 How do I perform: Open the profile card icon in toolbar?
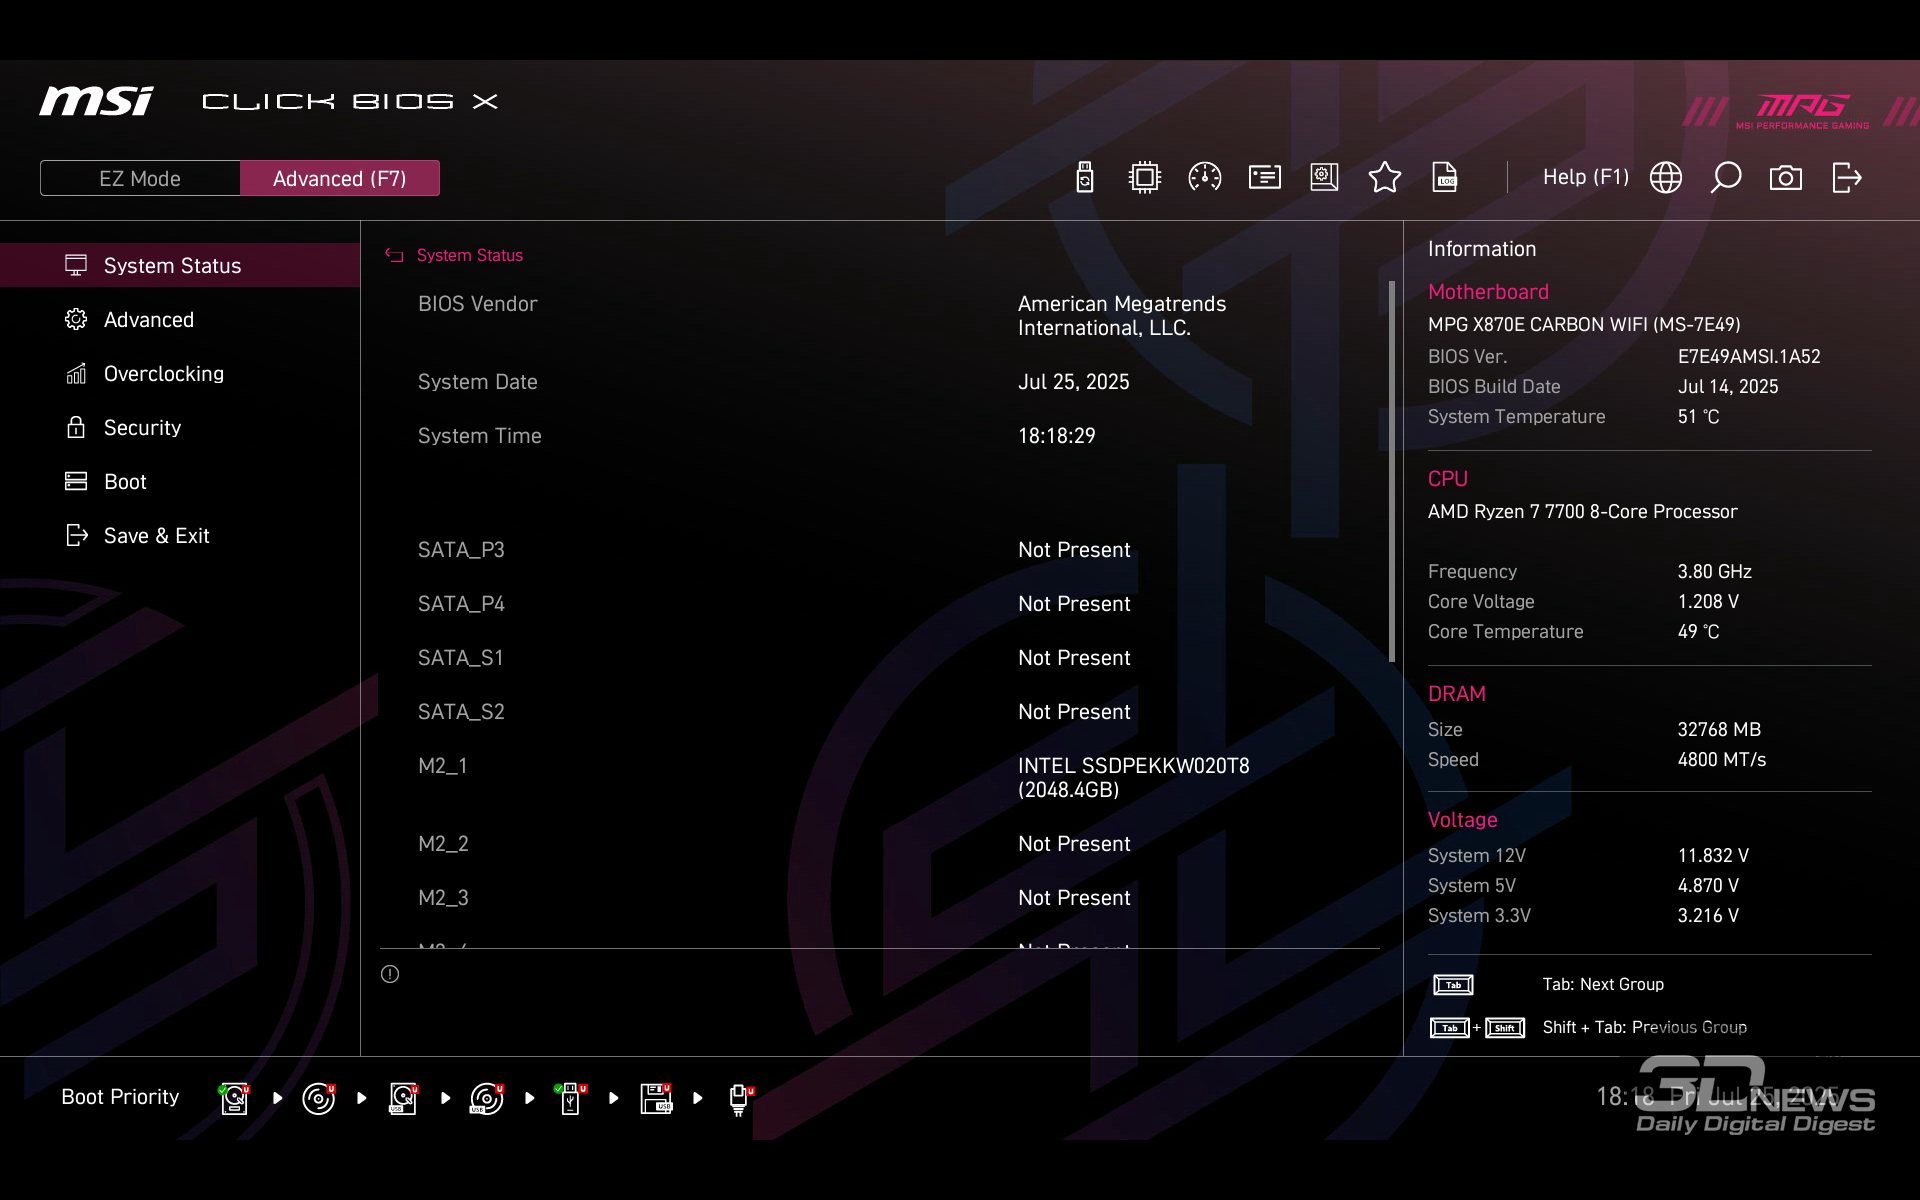(1265, 178)
